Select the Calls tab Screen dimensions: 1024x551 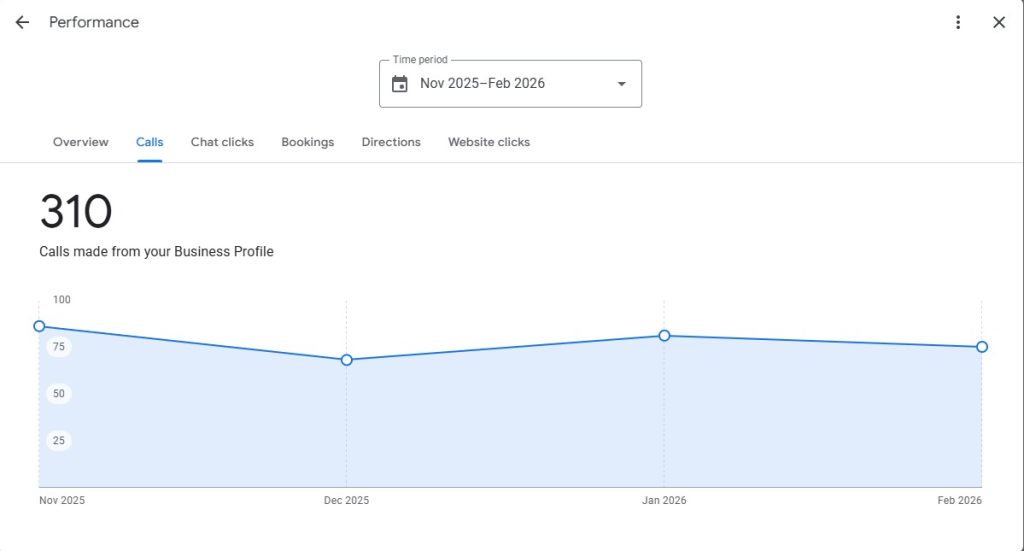[x=150, y=142]
